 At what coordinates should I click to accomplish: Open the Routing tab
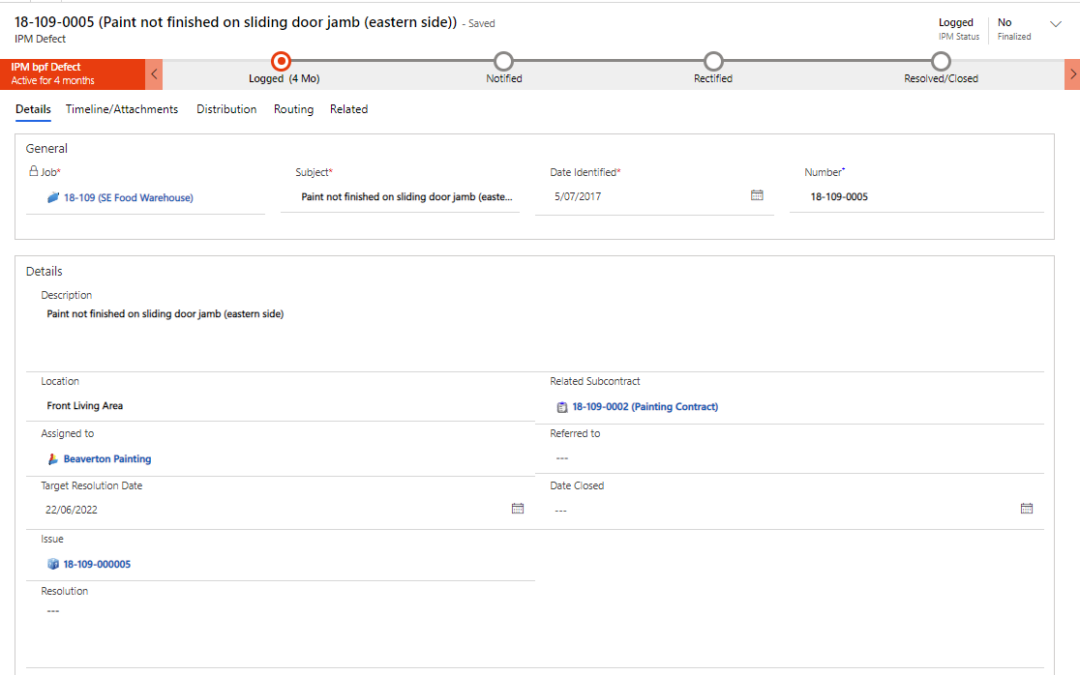click(293, 110)
